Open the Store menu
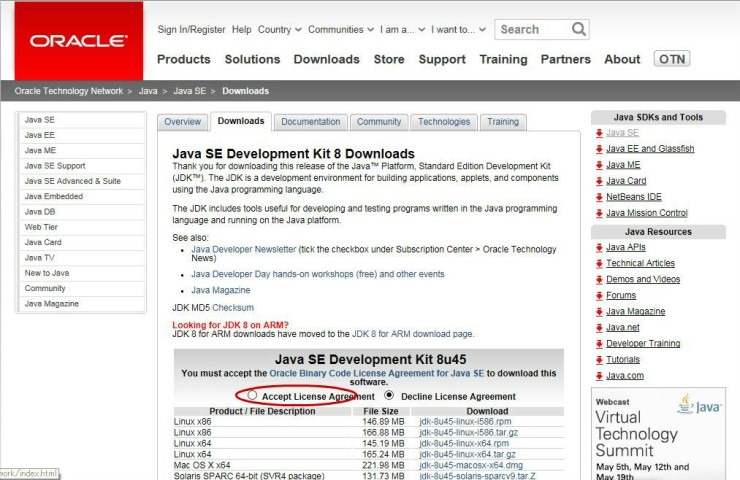Viewport: 740px width, 480px height. [x=389, y=59]
